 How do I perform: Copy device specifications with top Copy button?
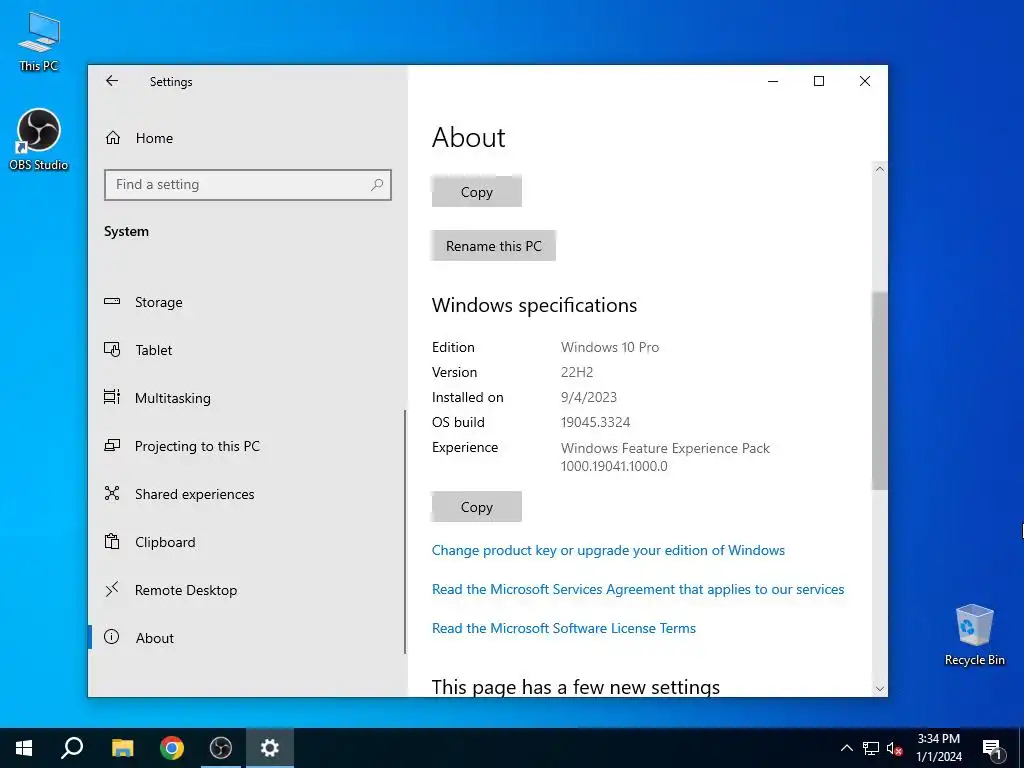[477, 192]
